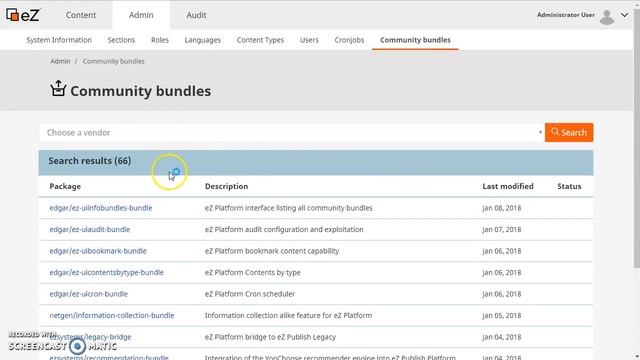Click the Admin breadcrumb link
The height and width of the screenshot is (360, 640).
pyautogui.click(x=60, y=61)
